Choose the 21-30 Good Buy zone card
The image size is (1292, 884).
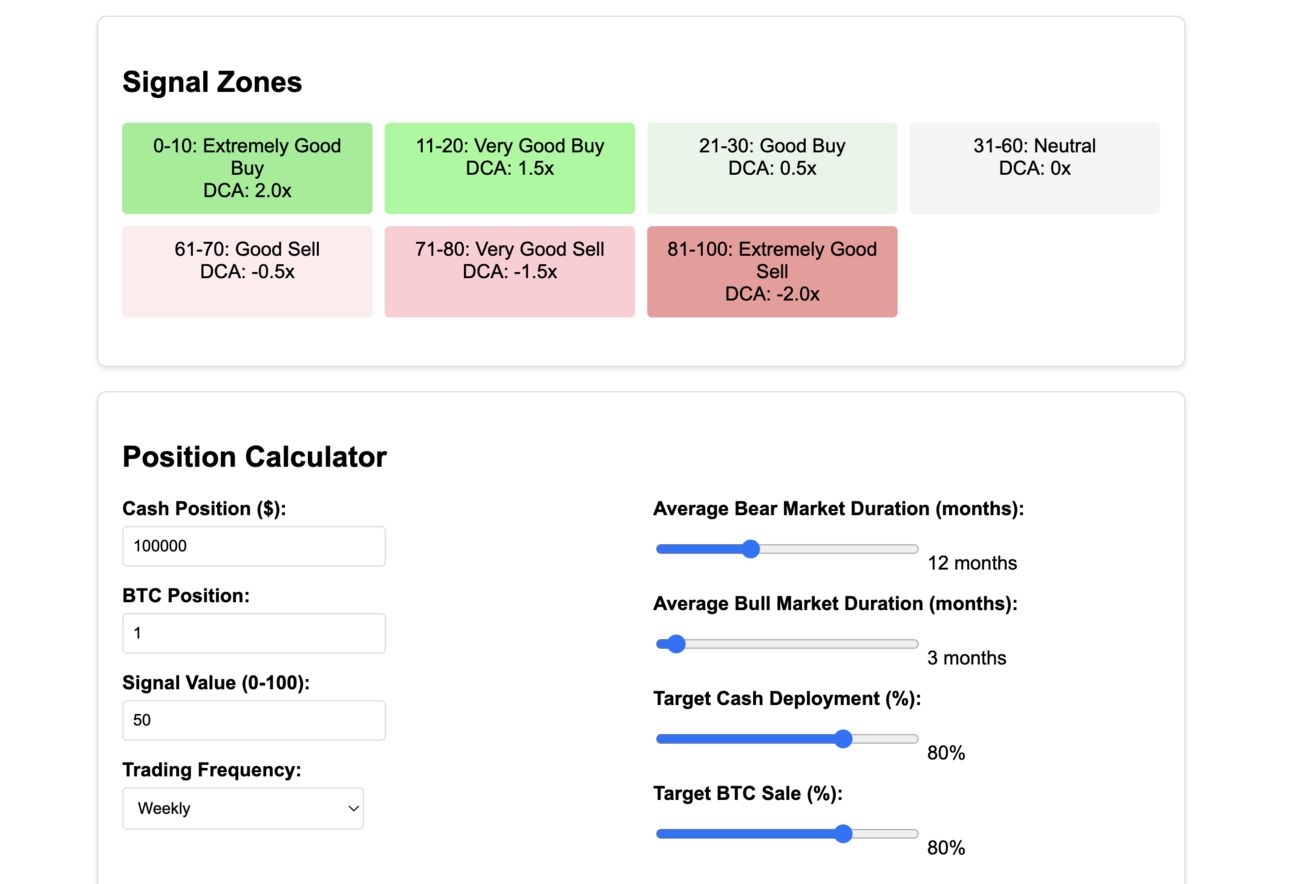[x=772, y=168]
